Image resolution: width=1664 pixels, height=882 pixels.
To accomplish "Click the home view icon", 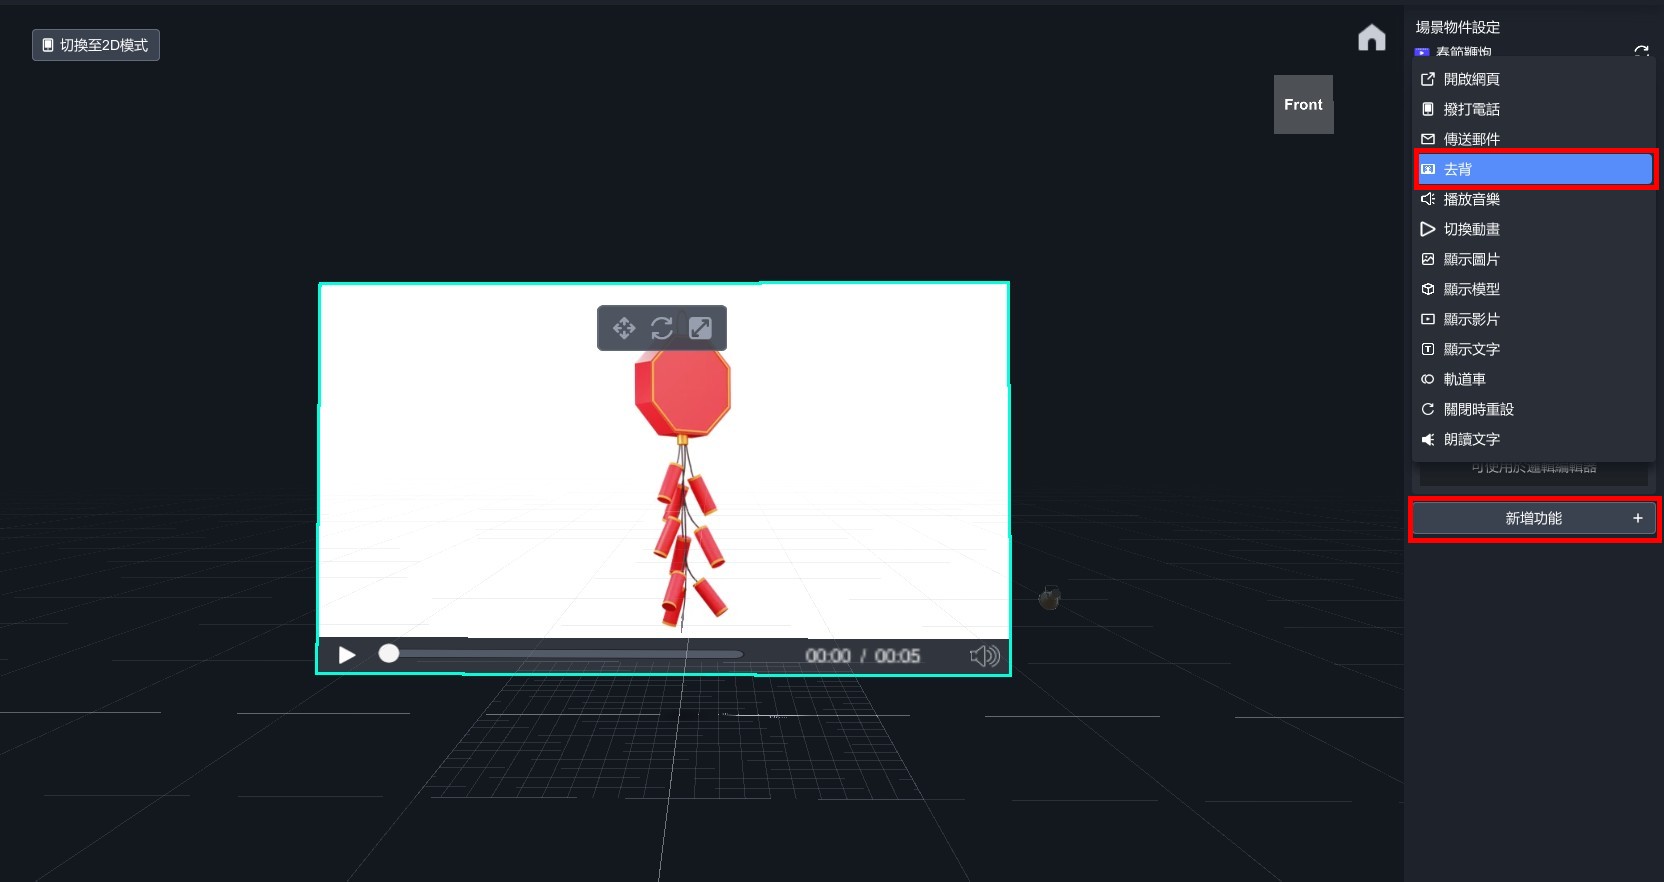I will tap(1371, 38).
